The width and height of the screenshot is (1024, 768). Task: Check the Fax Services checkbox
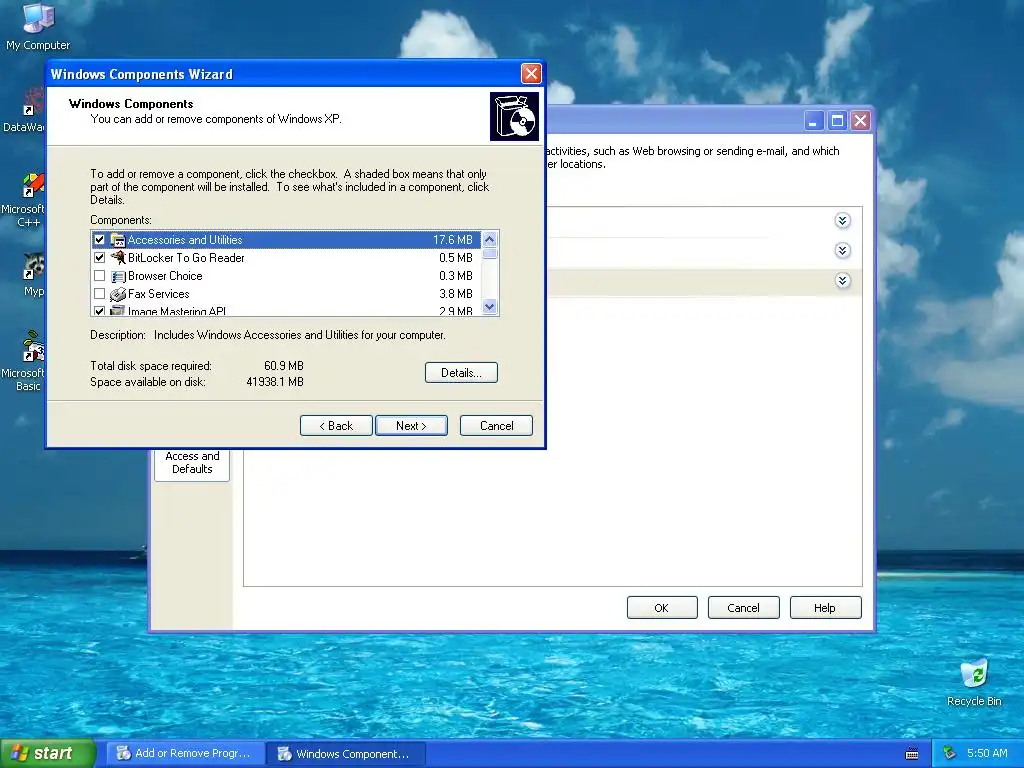tap(99, 294)
